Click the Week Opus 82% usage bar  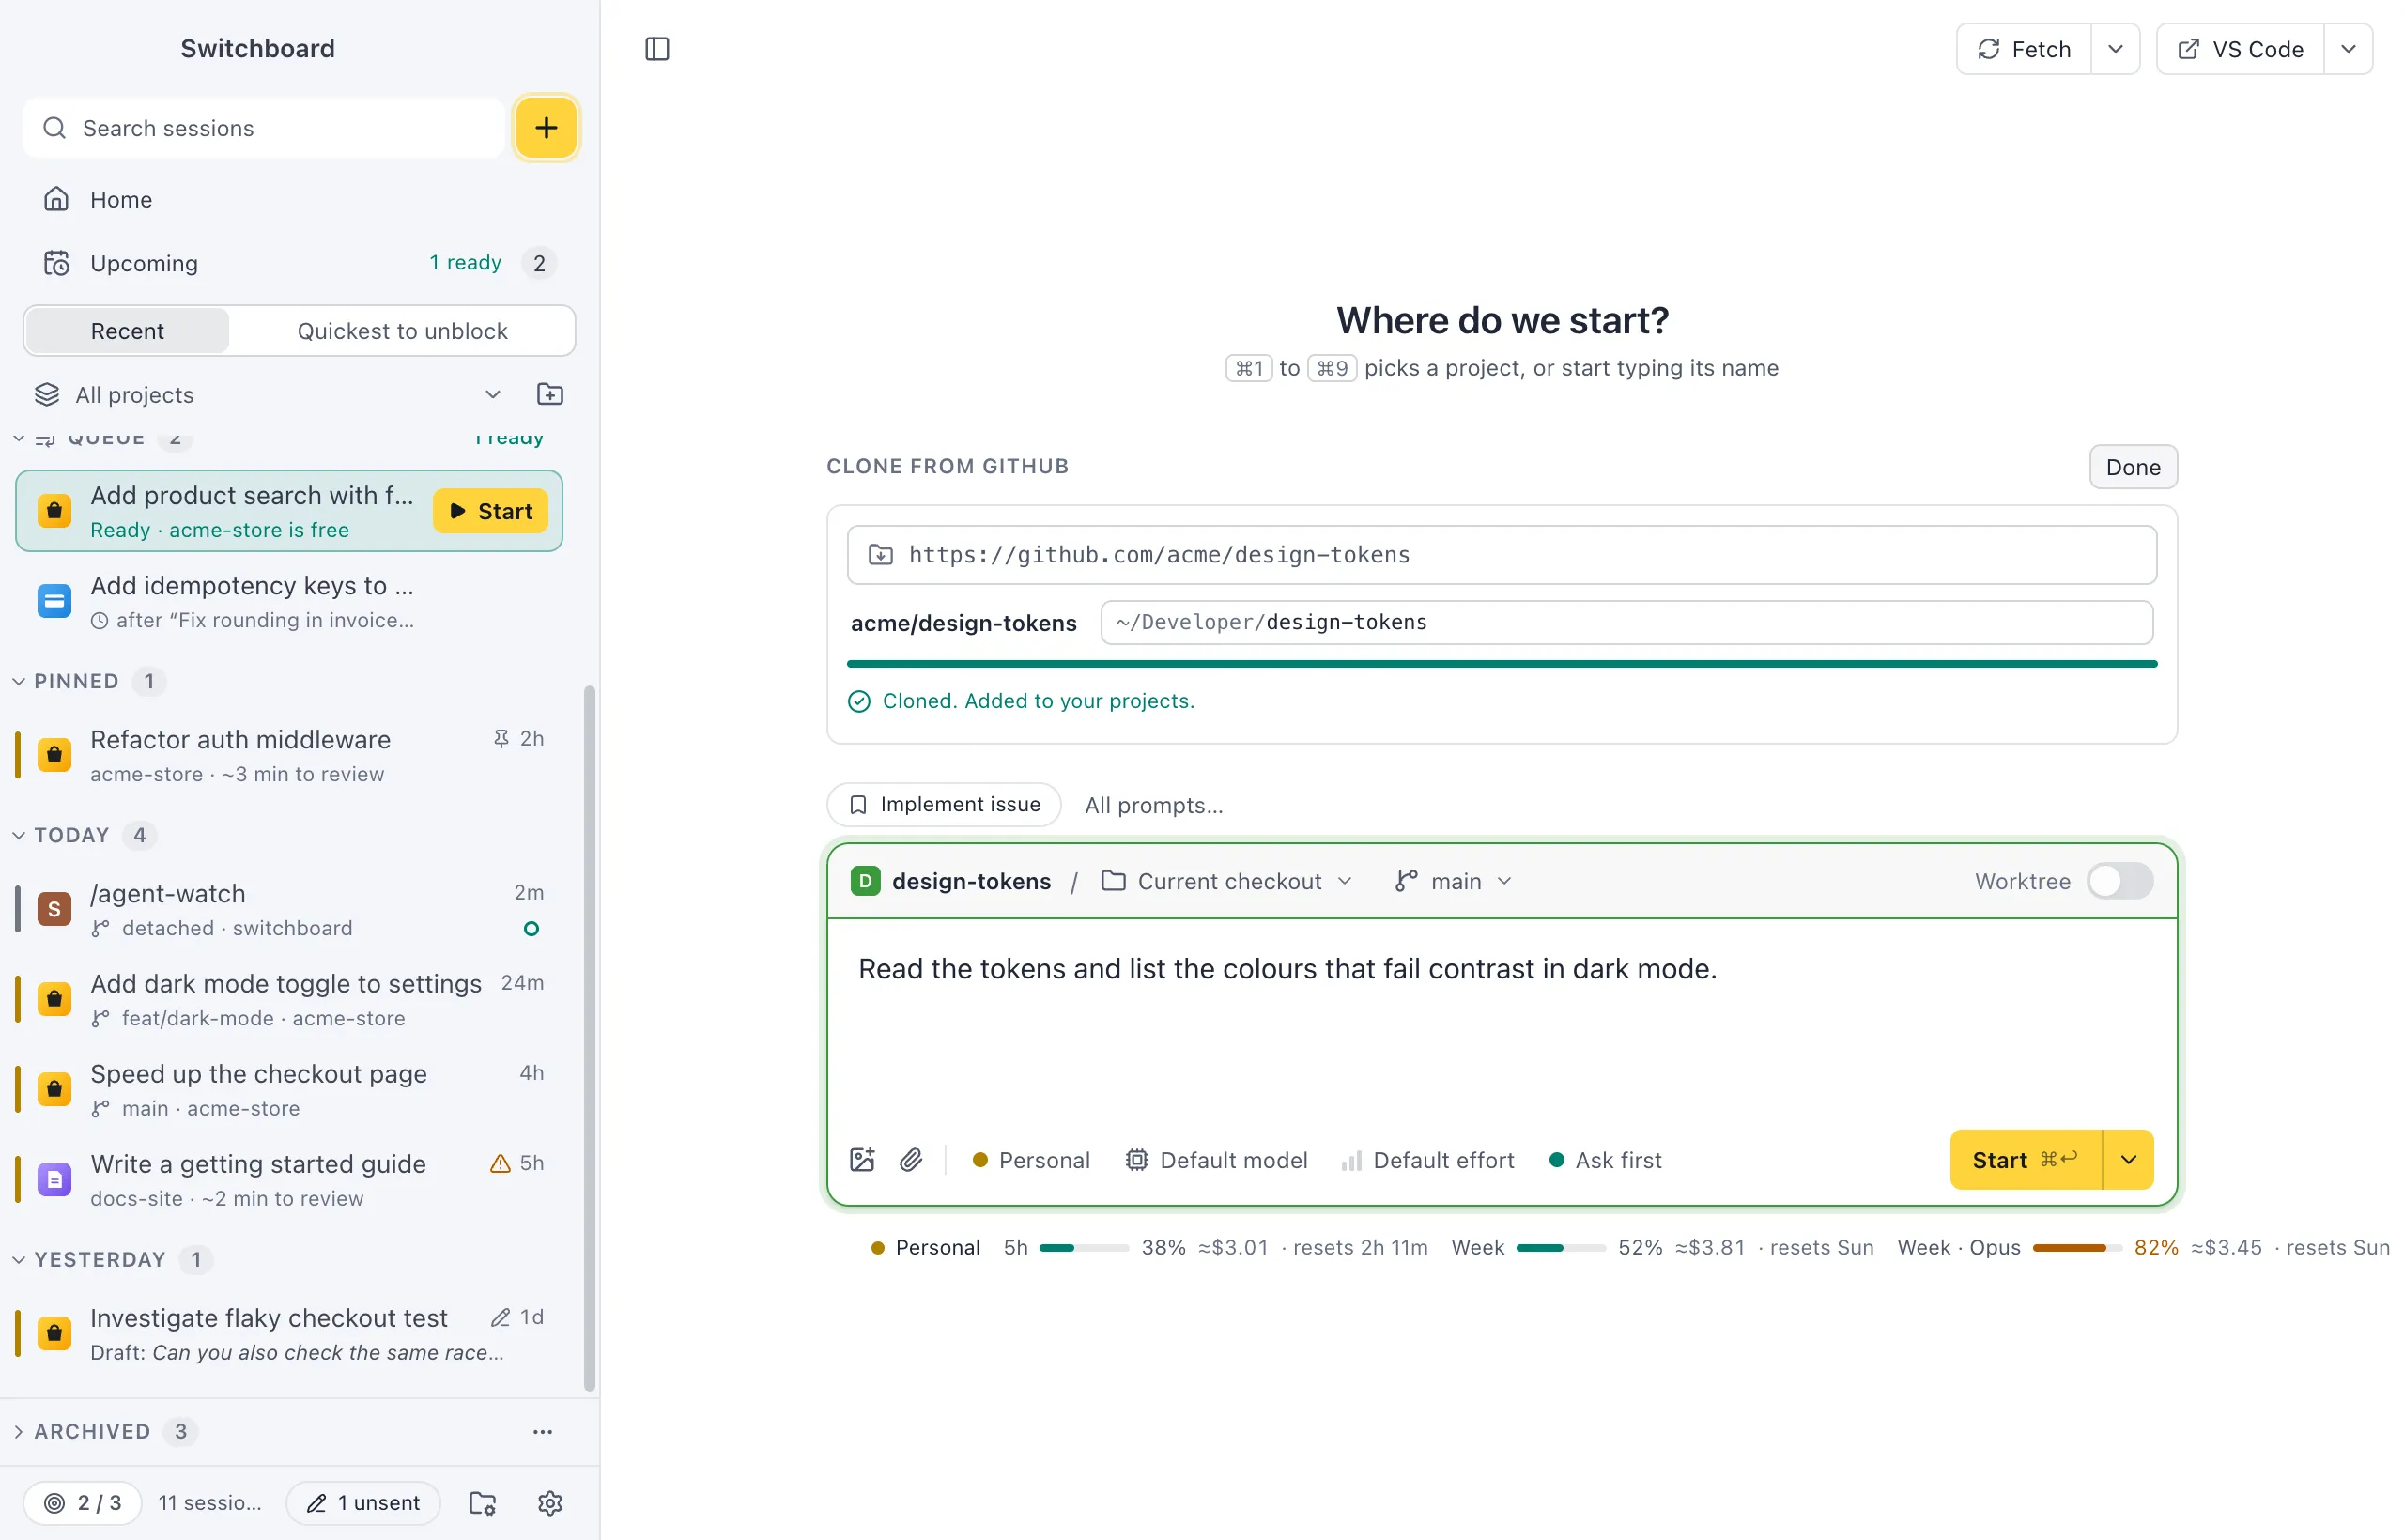(x=2077, y=1248)
